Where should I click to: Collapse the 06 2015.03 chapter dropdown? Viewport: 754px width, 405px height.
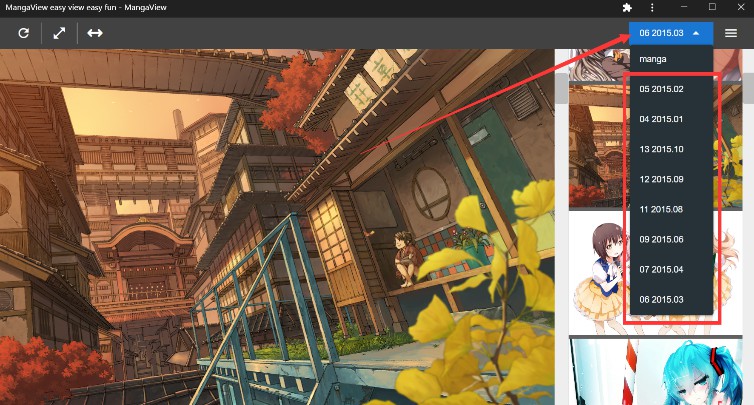pyautogui.click(x=670, y=33)
